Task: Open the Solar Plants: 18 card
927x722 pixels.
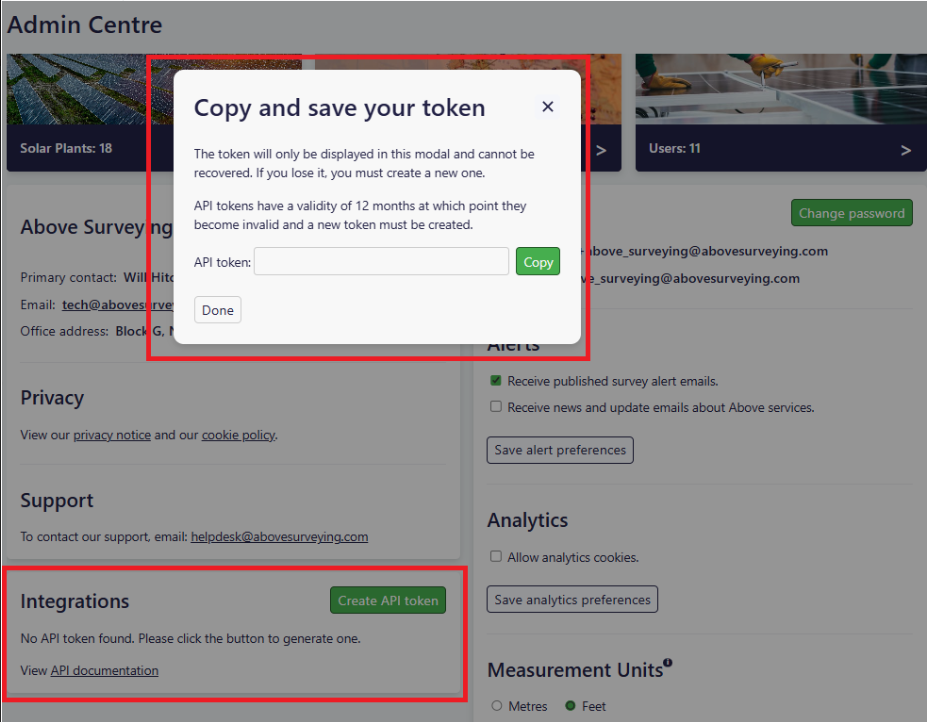Action: pos(80,148)
